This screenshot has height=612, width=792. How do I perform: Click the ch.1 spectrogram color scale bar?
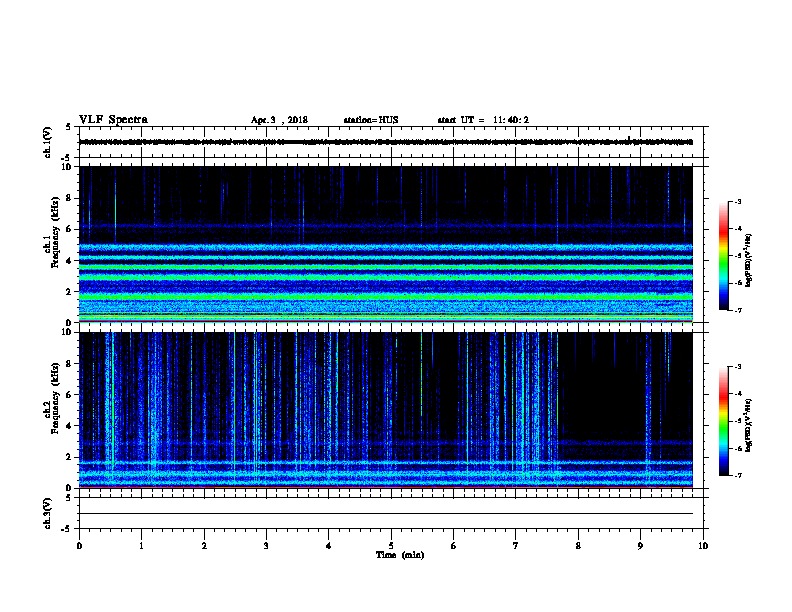724,256
